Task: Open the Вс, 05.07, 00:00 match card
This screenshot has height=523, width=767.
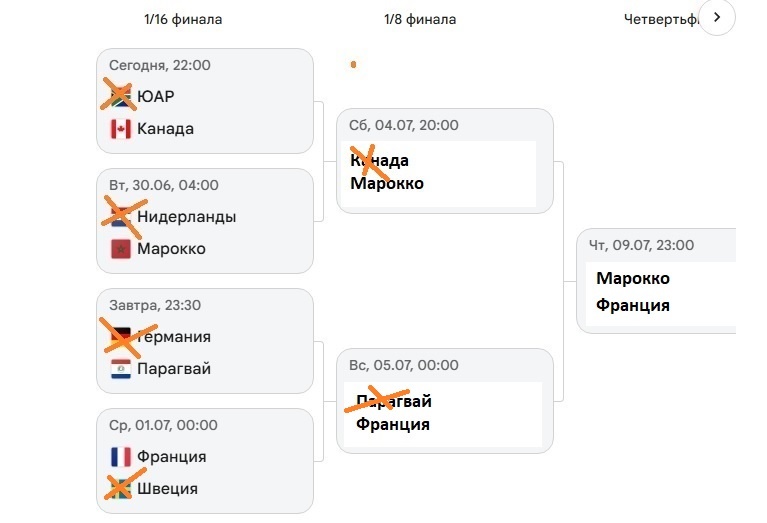Action: [445, 401]
